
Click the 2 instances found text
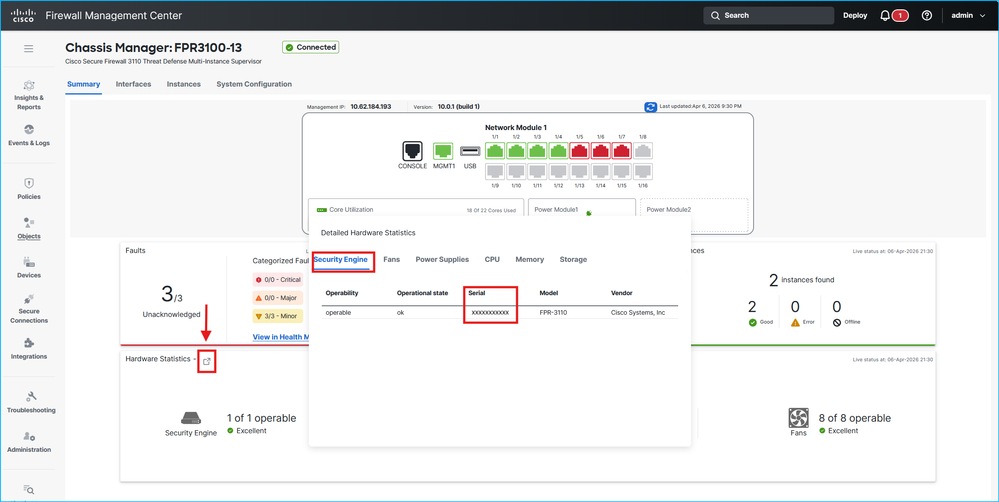pos(801,280)
